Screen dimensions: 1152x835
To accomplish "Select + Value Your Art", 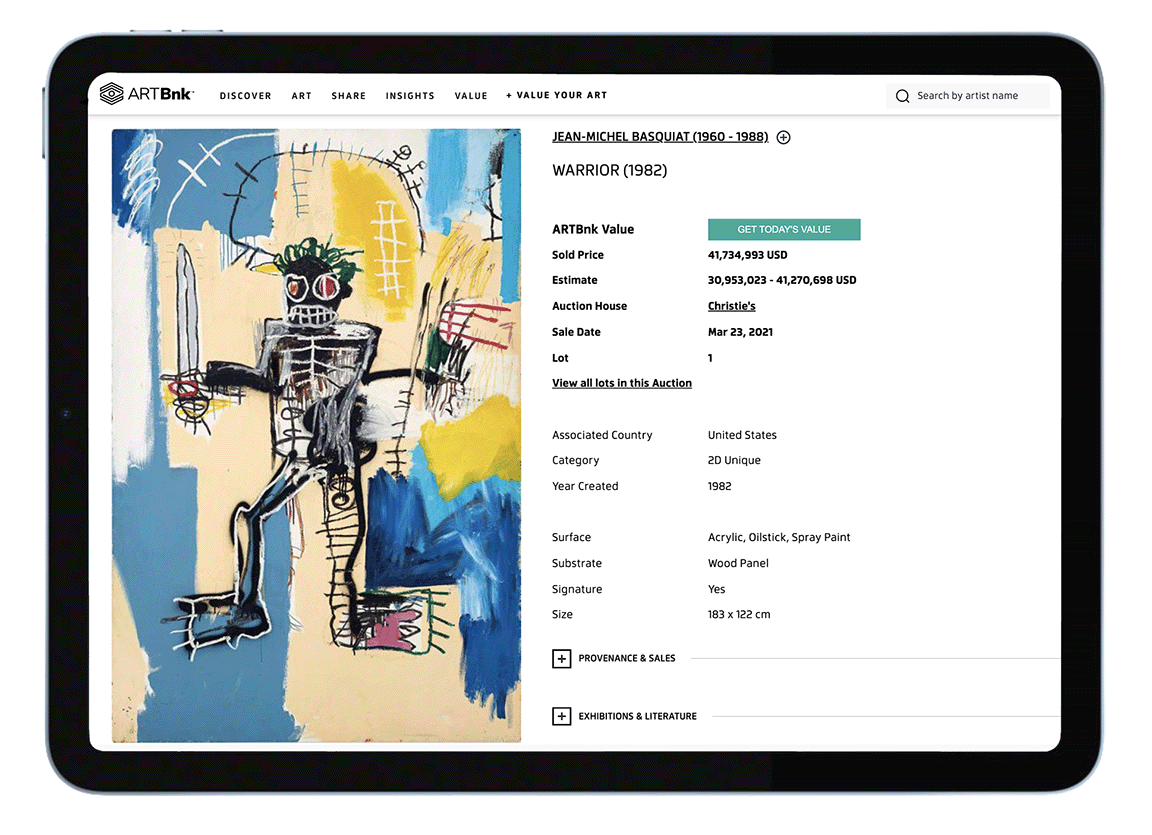I will tap(556, 95).
